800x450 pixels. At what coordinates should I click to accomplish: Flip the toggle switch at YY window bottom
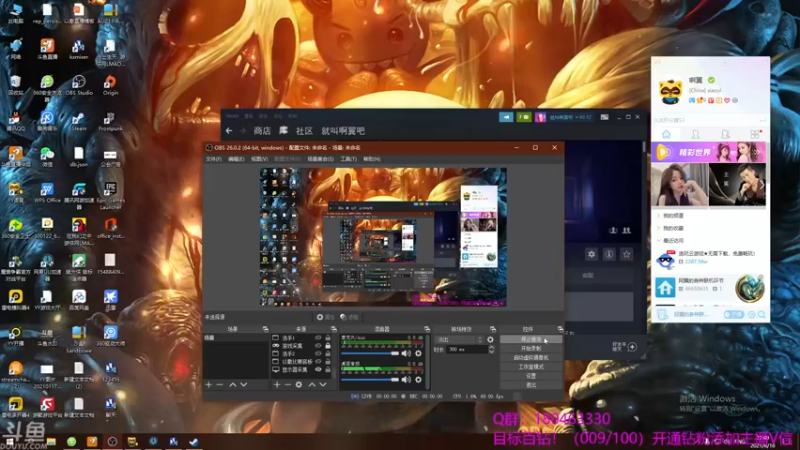pyautogui.click(x=734, y=315)
